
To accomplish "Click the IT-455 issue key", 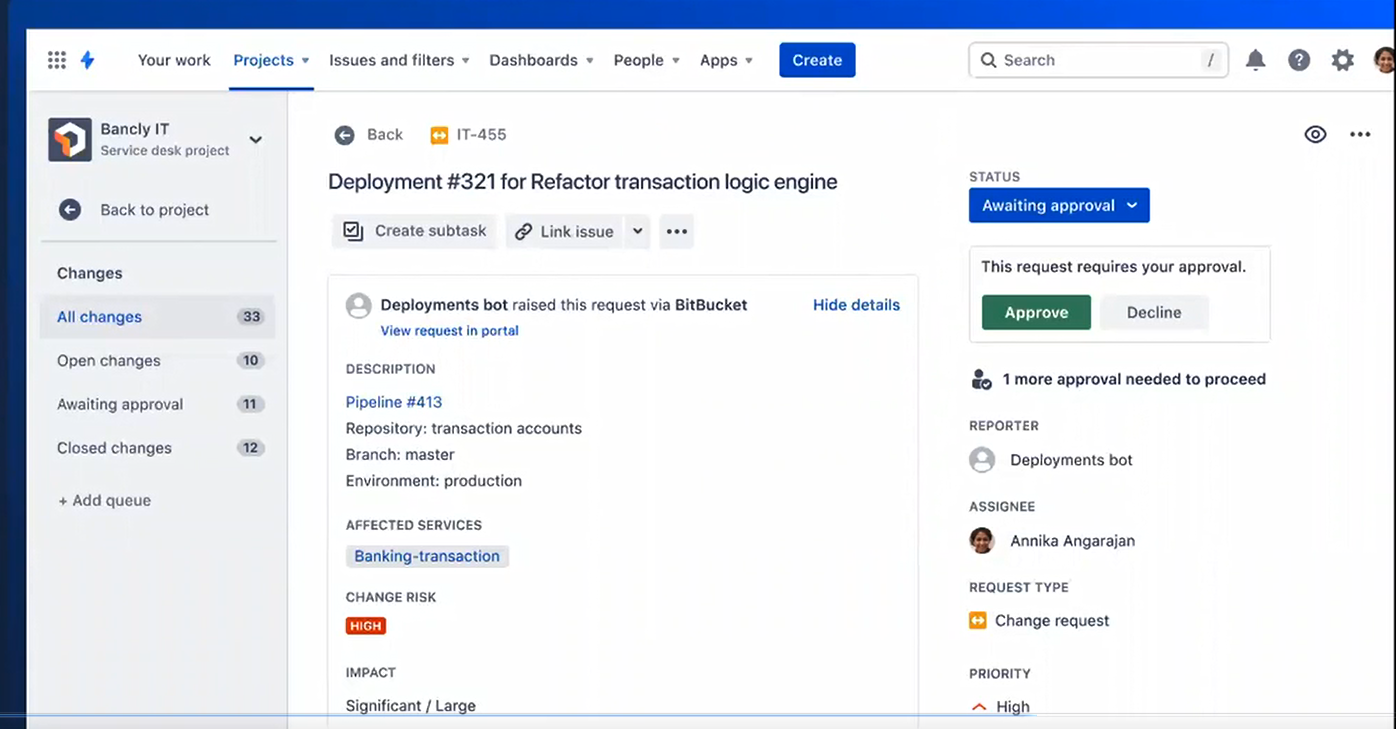I will point(482,135).
